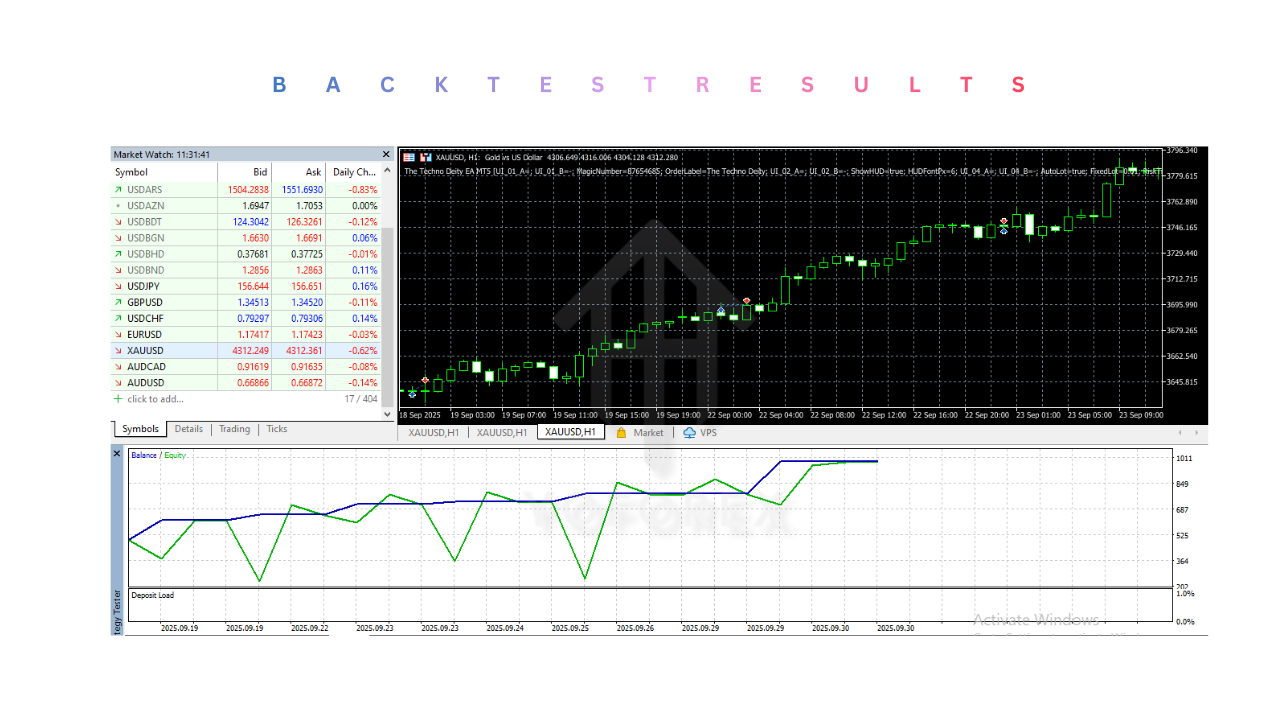Click the up arrow icon beside USDARS
Viewport: 1280px width, 720px height.
click(x=118, y=190)
